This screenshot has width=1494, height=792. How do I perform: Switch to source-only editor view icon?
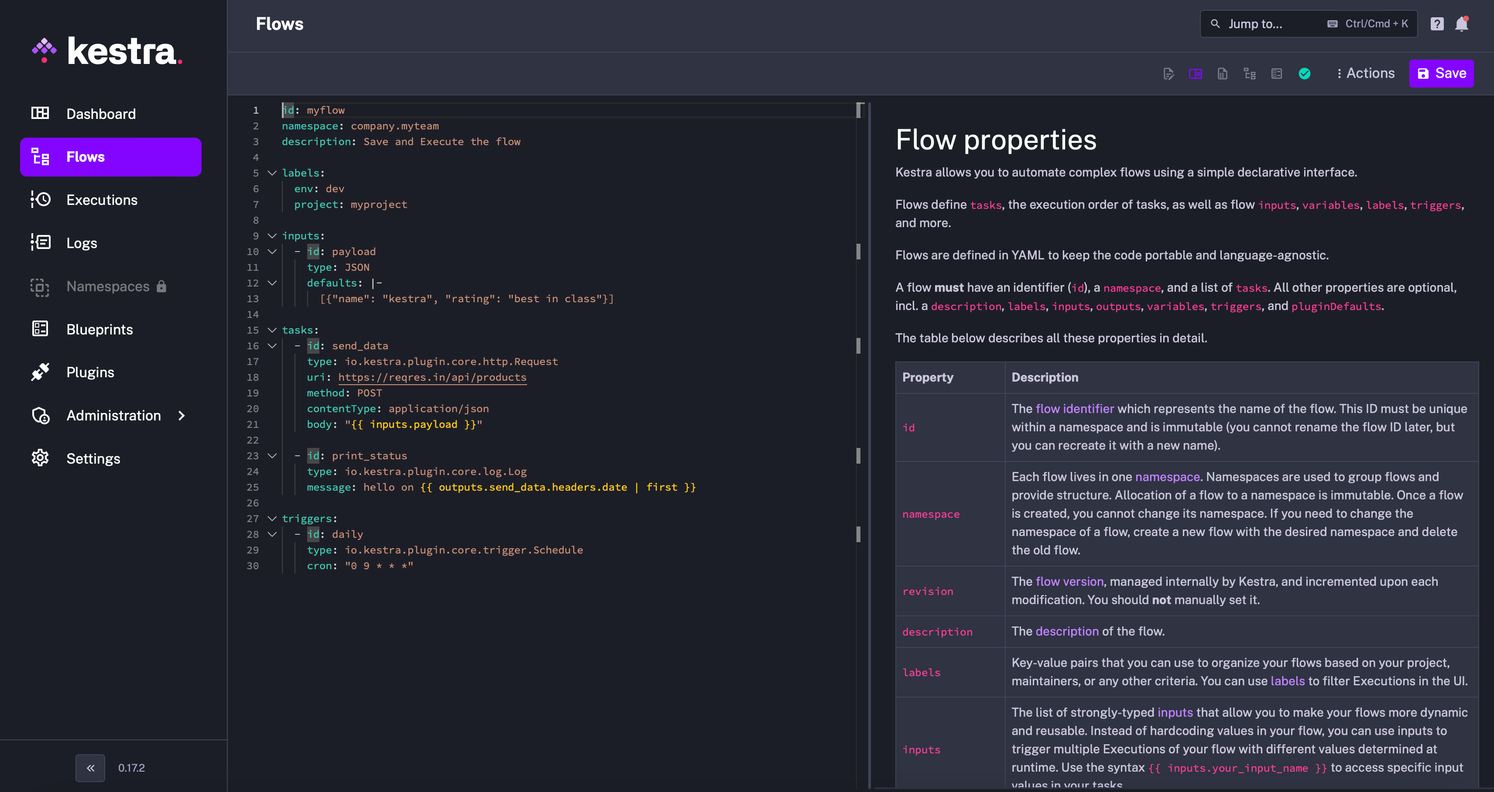tap(1168, 74)
